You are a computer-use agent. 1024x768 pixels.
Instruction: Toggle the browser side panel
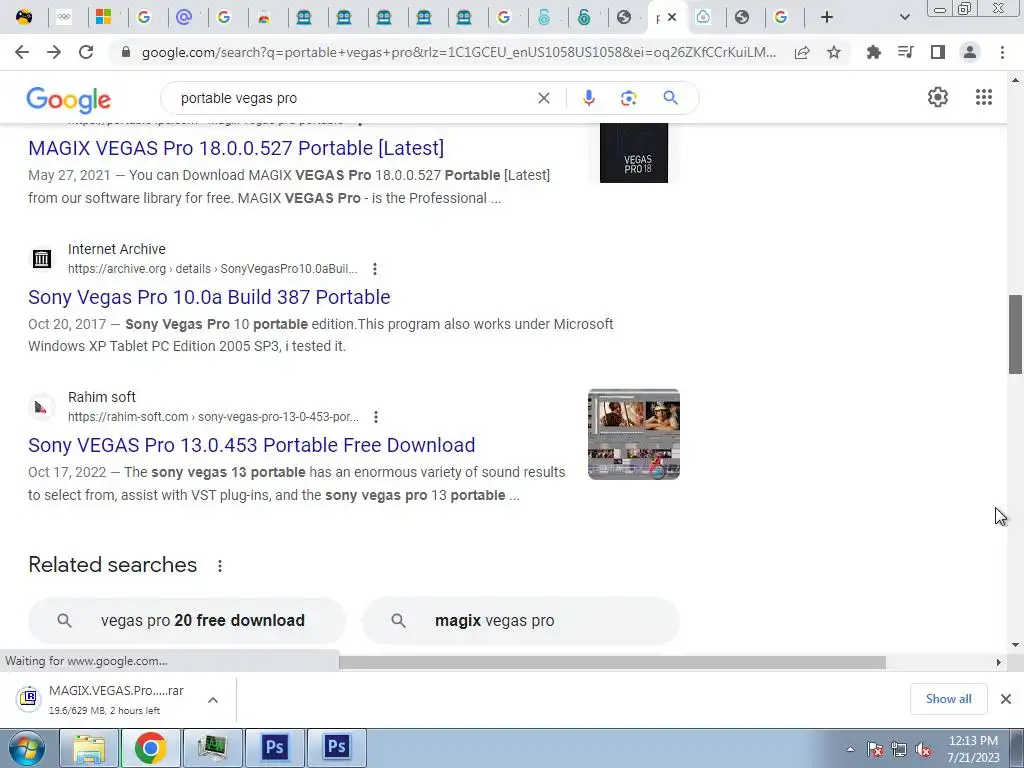coord(938,52)
